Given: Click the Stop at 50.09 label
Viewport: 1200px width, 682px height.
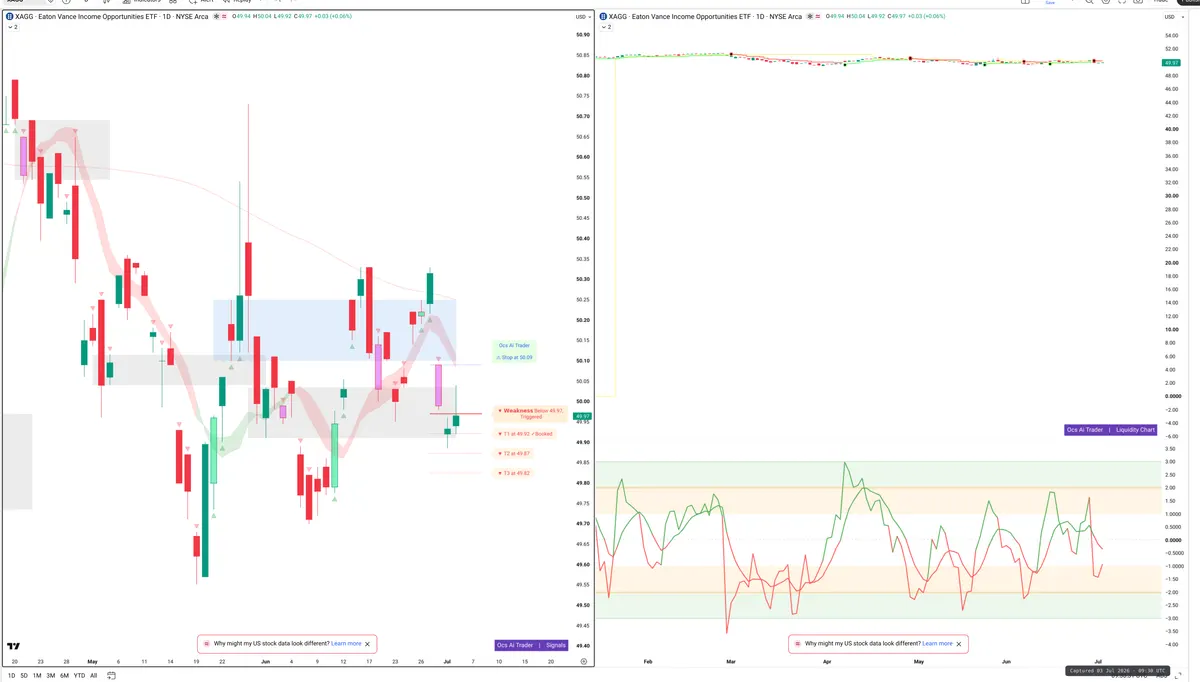Looking at the screenshot, I should click(515, 356).
